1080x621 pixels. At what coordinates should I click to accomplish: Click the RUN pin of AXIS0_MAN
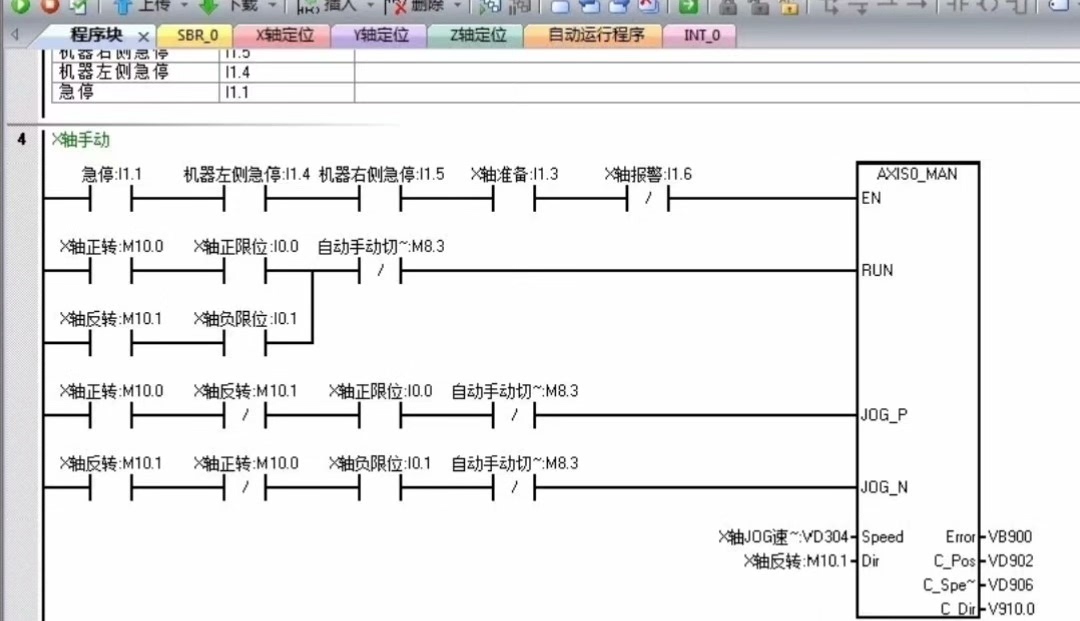pos(877,271)
